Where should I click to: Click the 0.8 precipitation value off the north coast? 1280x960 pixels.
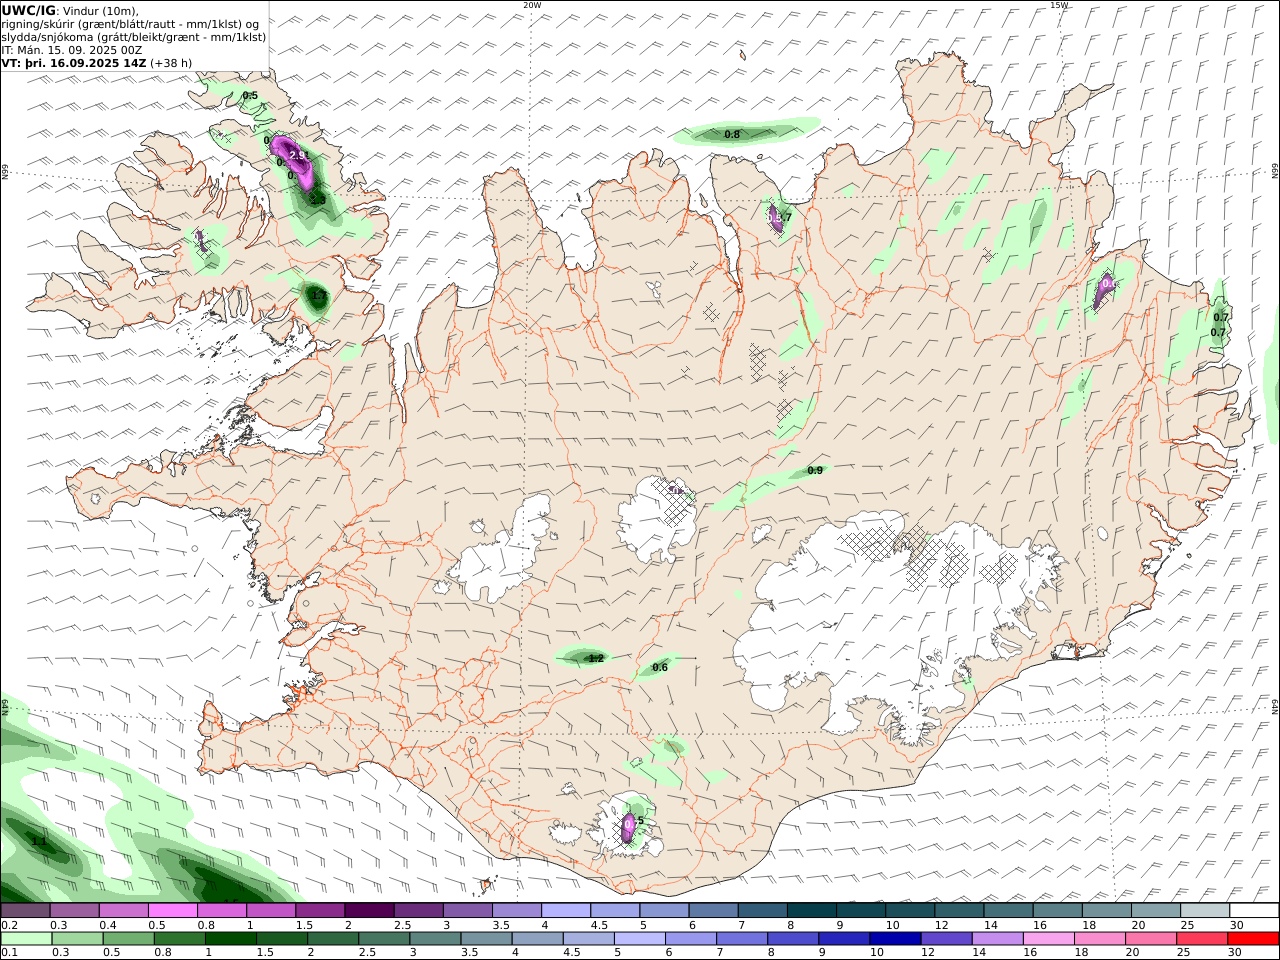tap(732, 135)
